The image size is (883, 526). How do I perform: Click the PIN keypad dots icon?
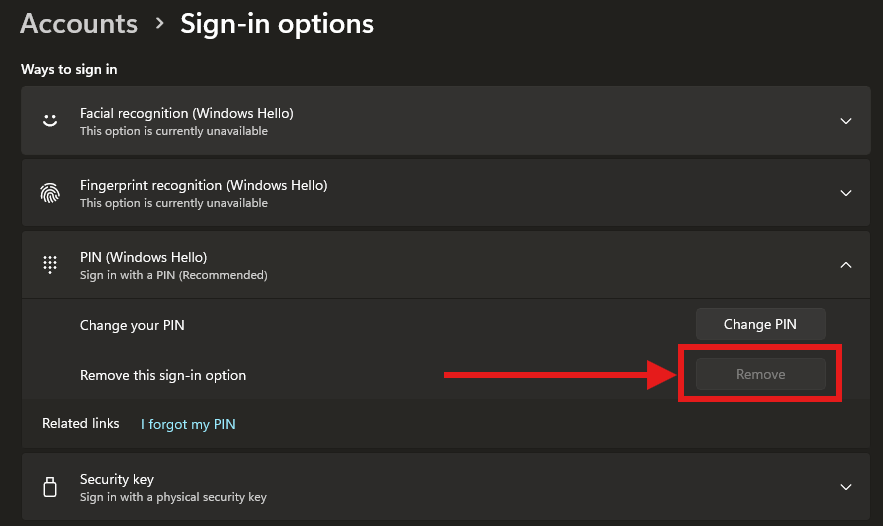click(x=50, y=264)
